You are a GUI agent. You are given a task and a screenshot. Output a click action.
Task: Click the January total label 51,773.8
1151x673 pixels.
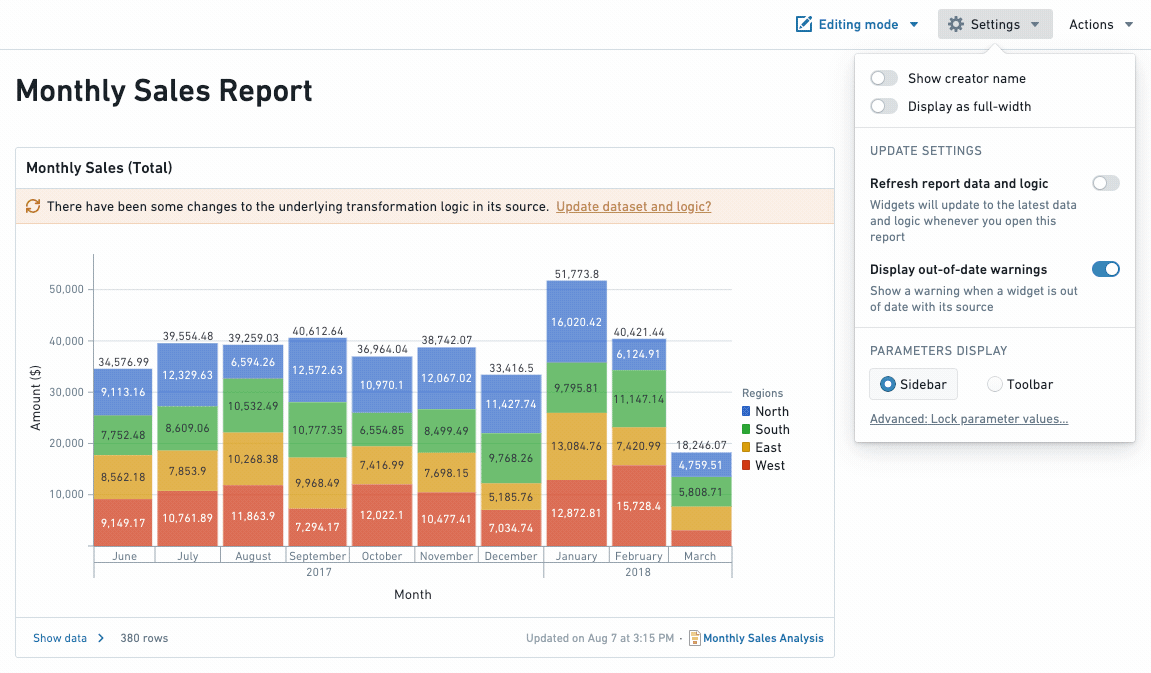pyautogui.click(x=576, y=274)
